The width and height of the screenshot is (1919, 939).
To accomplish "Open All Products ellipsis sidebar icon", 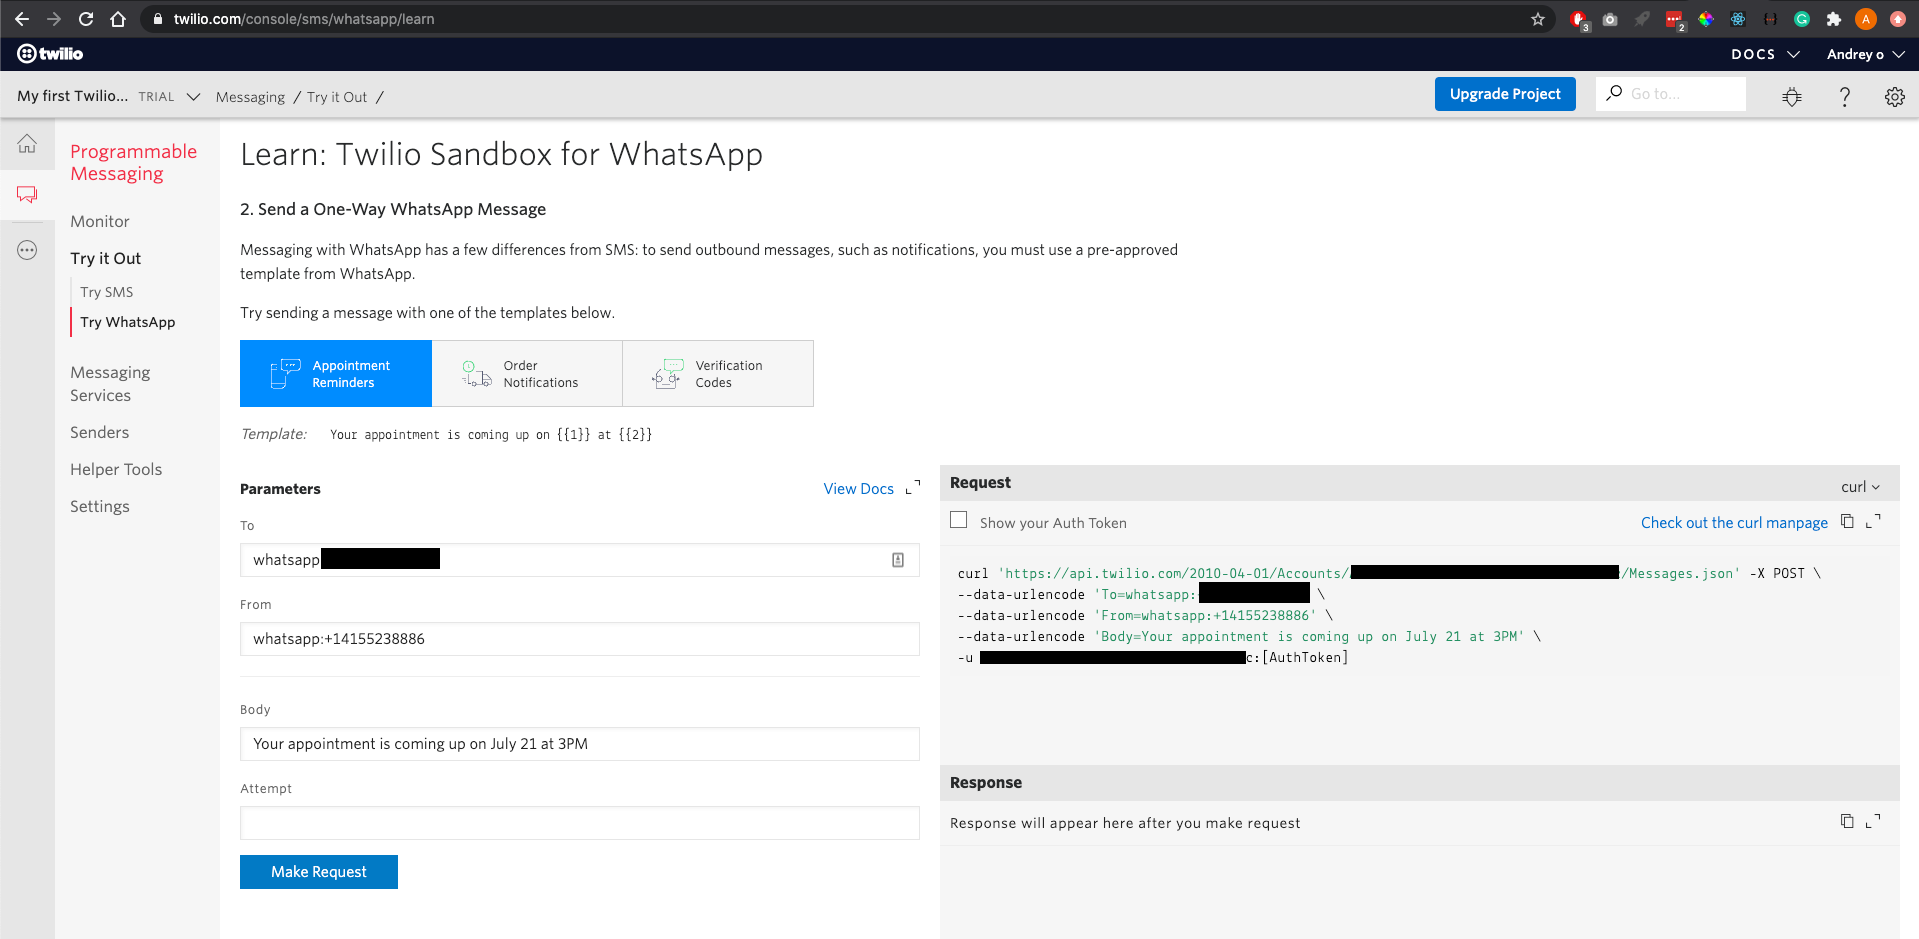I will click(27, 250).
